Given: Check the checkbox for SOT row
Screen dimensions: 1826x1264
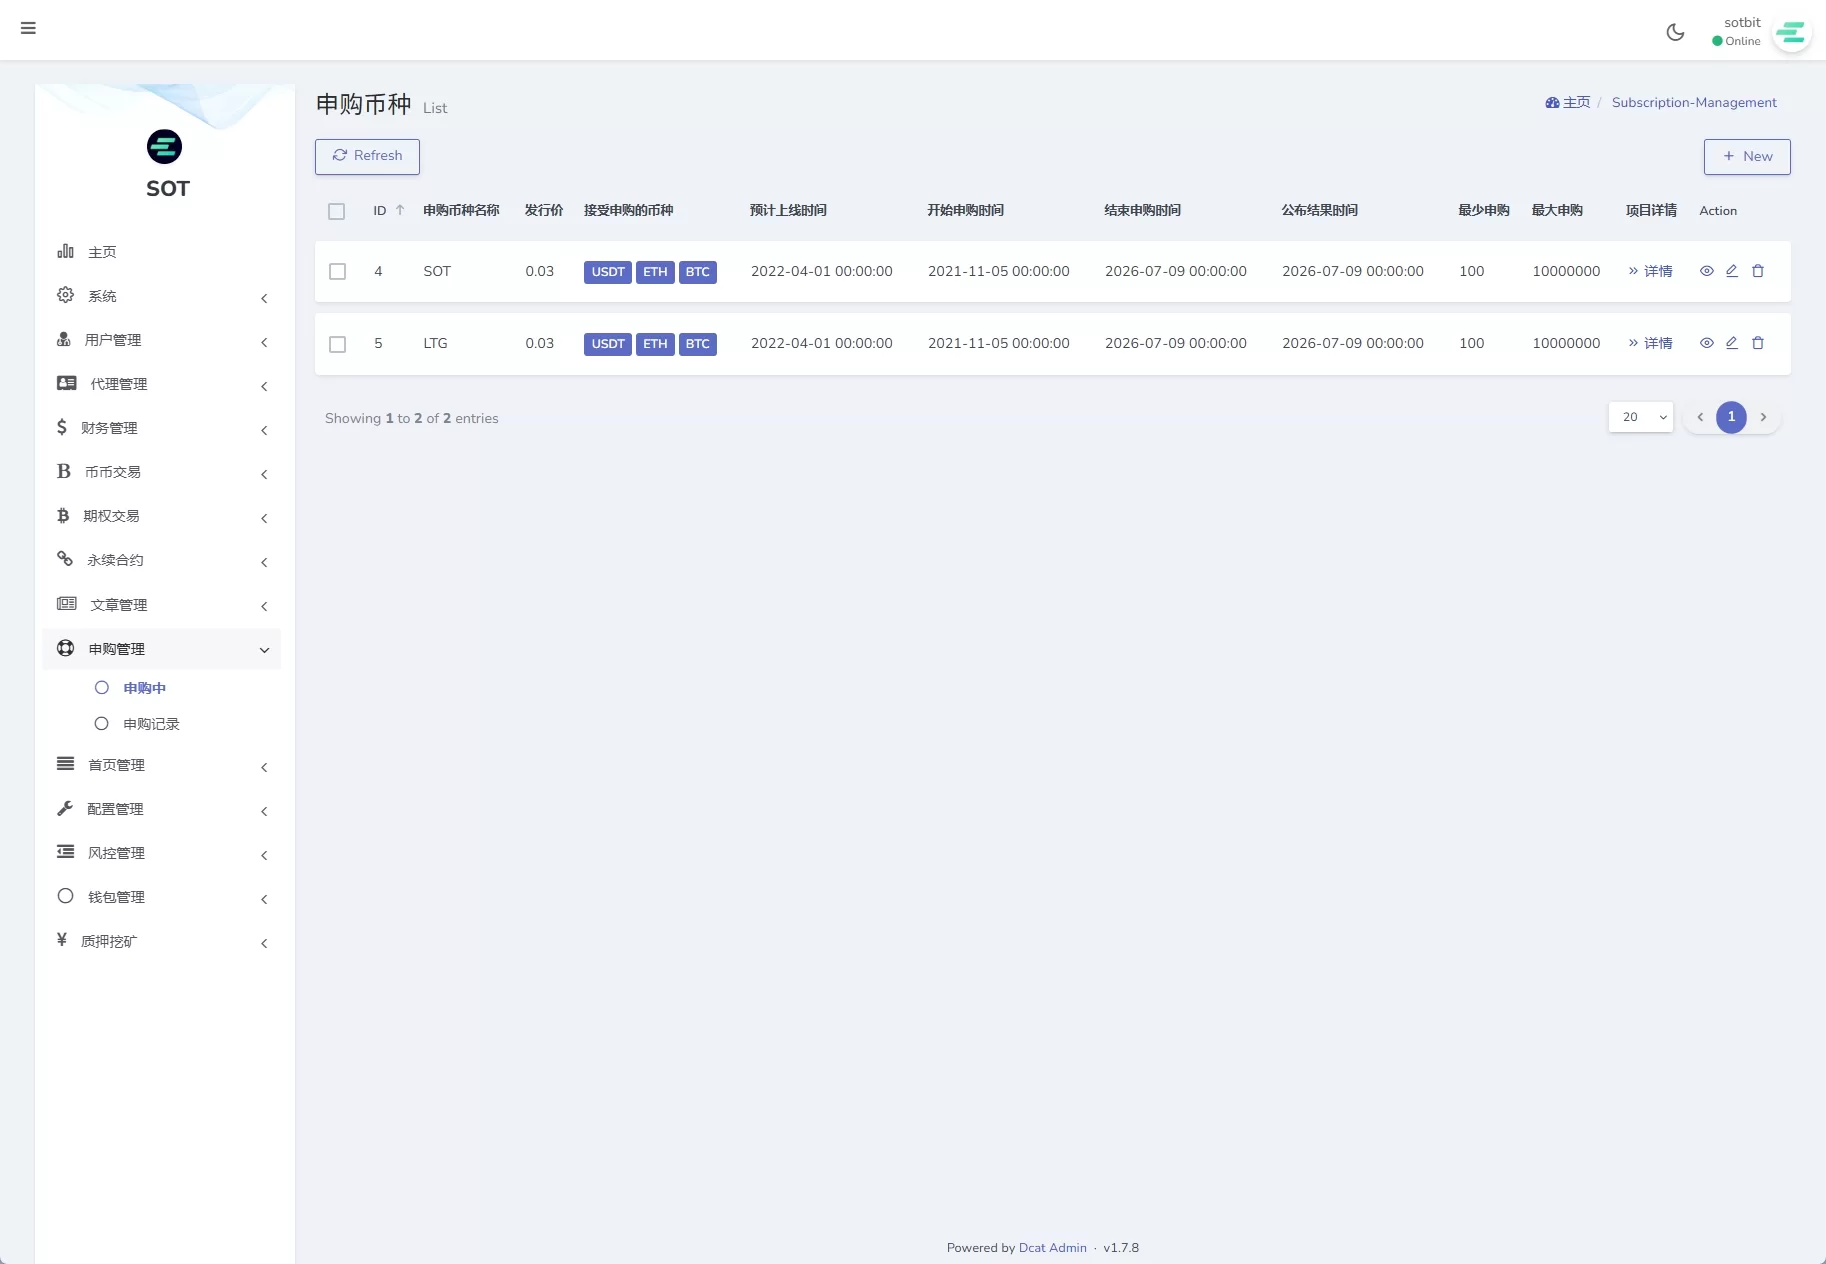Looking at the screenshot, I should click(x=337, y=272).
